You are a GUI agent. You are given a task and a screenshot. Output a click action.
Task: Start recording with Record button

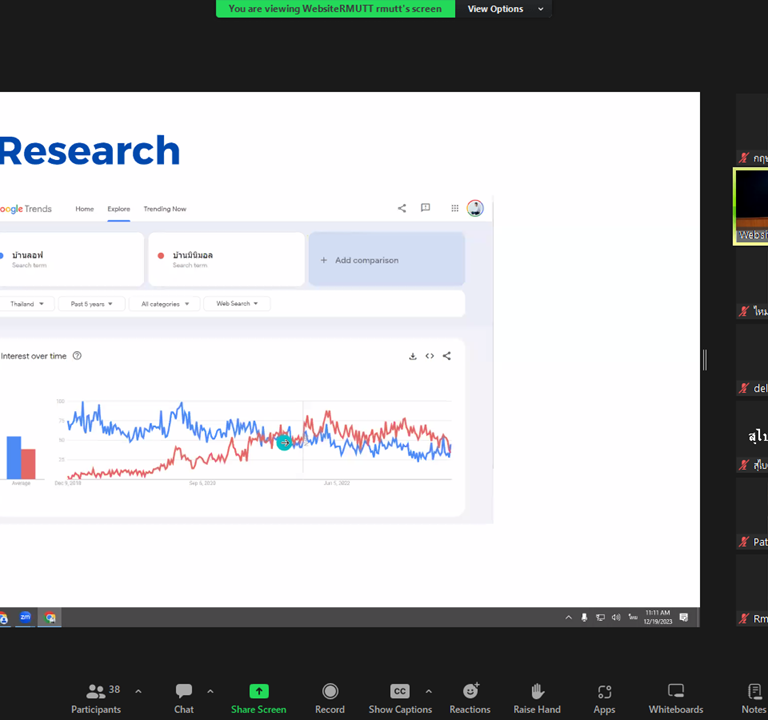click(330, 699)
